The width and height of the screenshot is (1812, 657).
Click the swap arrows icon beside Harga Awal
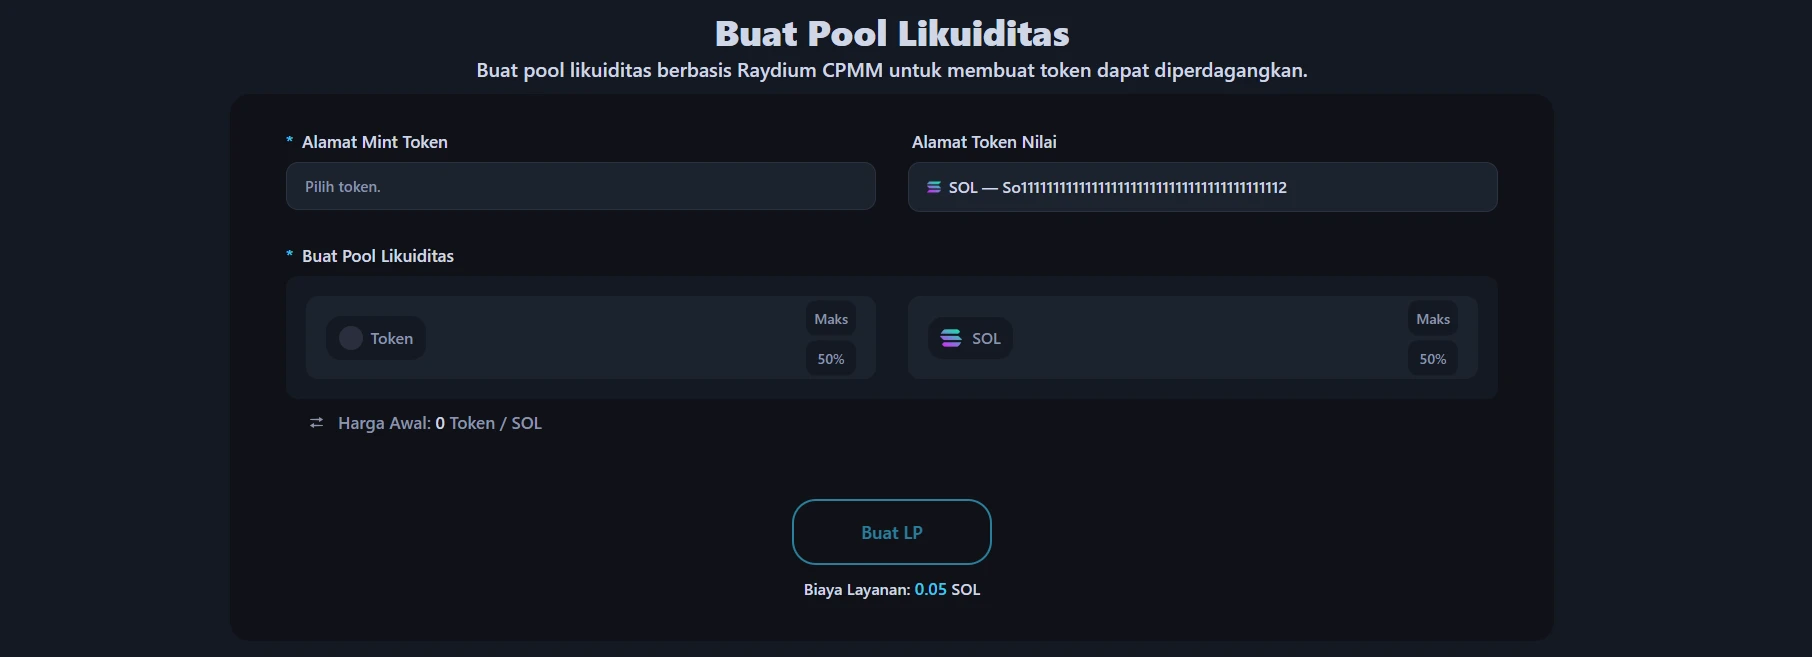315,422
